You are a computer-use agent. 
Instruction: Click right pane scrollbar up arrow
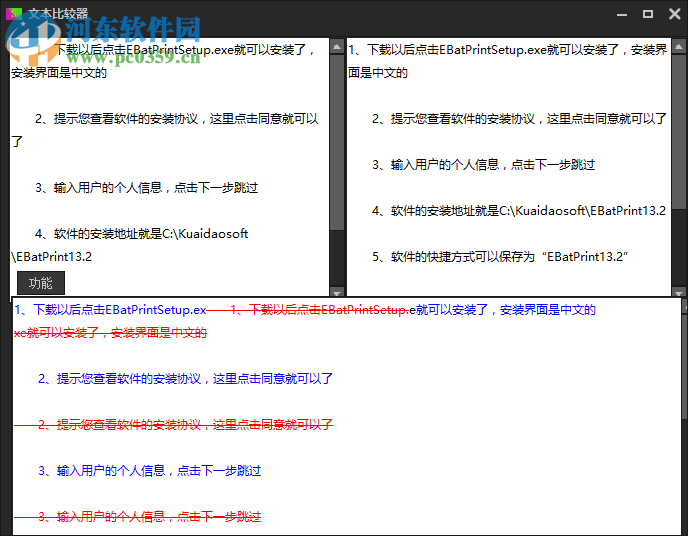pyautogui.click(x=679, y=46)
